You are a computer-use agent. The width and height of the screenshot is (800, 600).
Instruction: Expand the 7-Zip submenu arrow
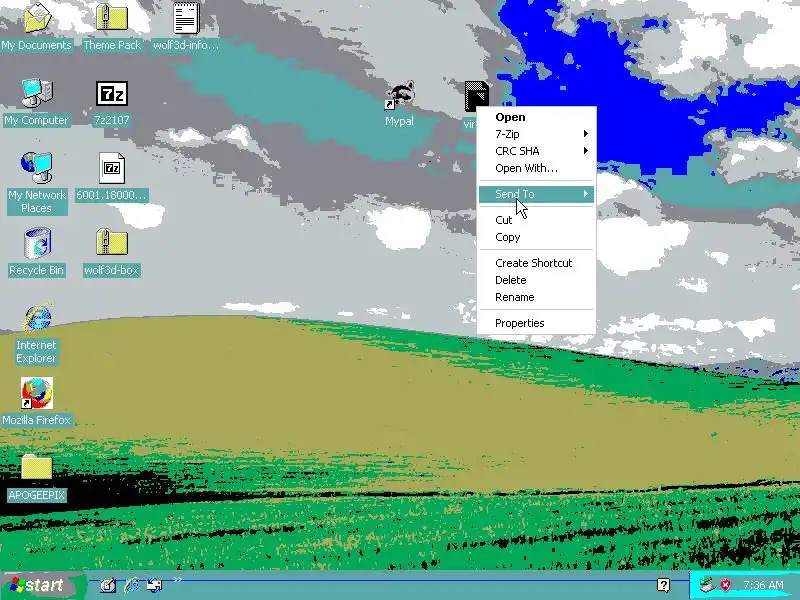point(586,134)
